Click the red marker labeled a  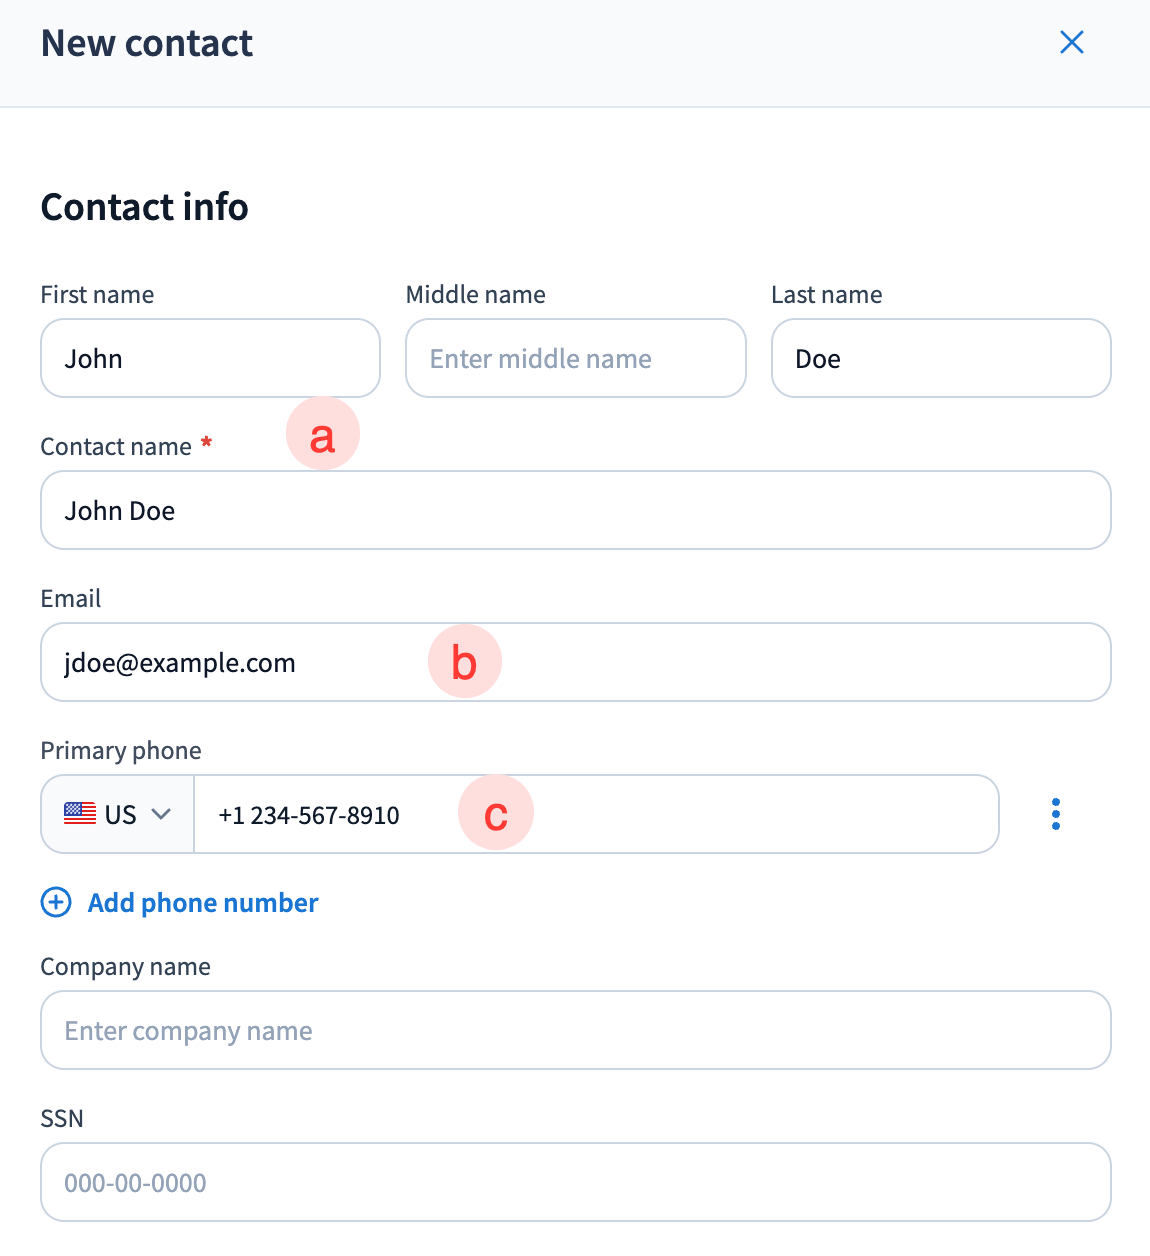(322, 436)
